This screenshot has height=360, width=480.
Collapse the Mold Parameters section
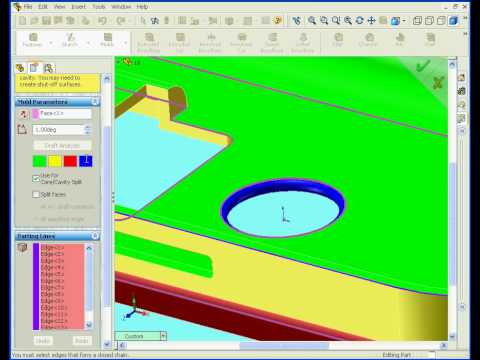[x=95, y=102]
